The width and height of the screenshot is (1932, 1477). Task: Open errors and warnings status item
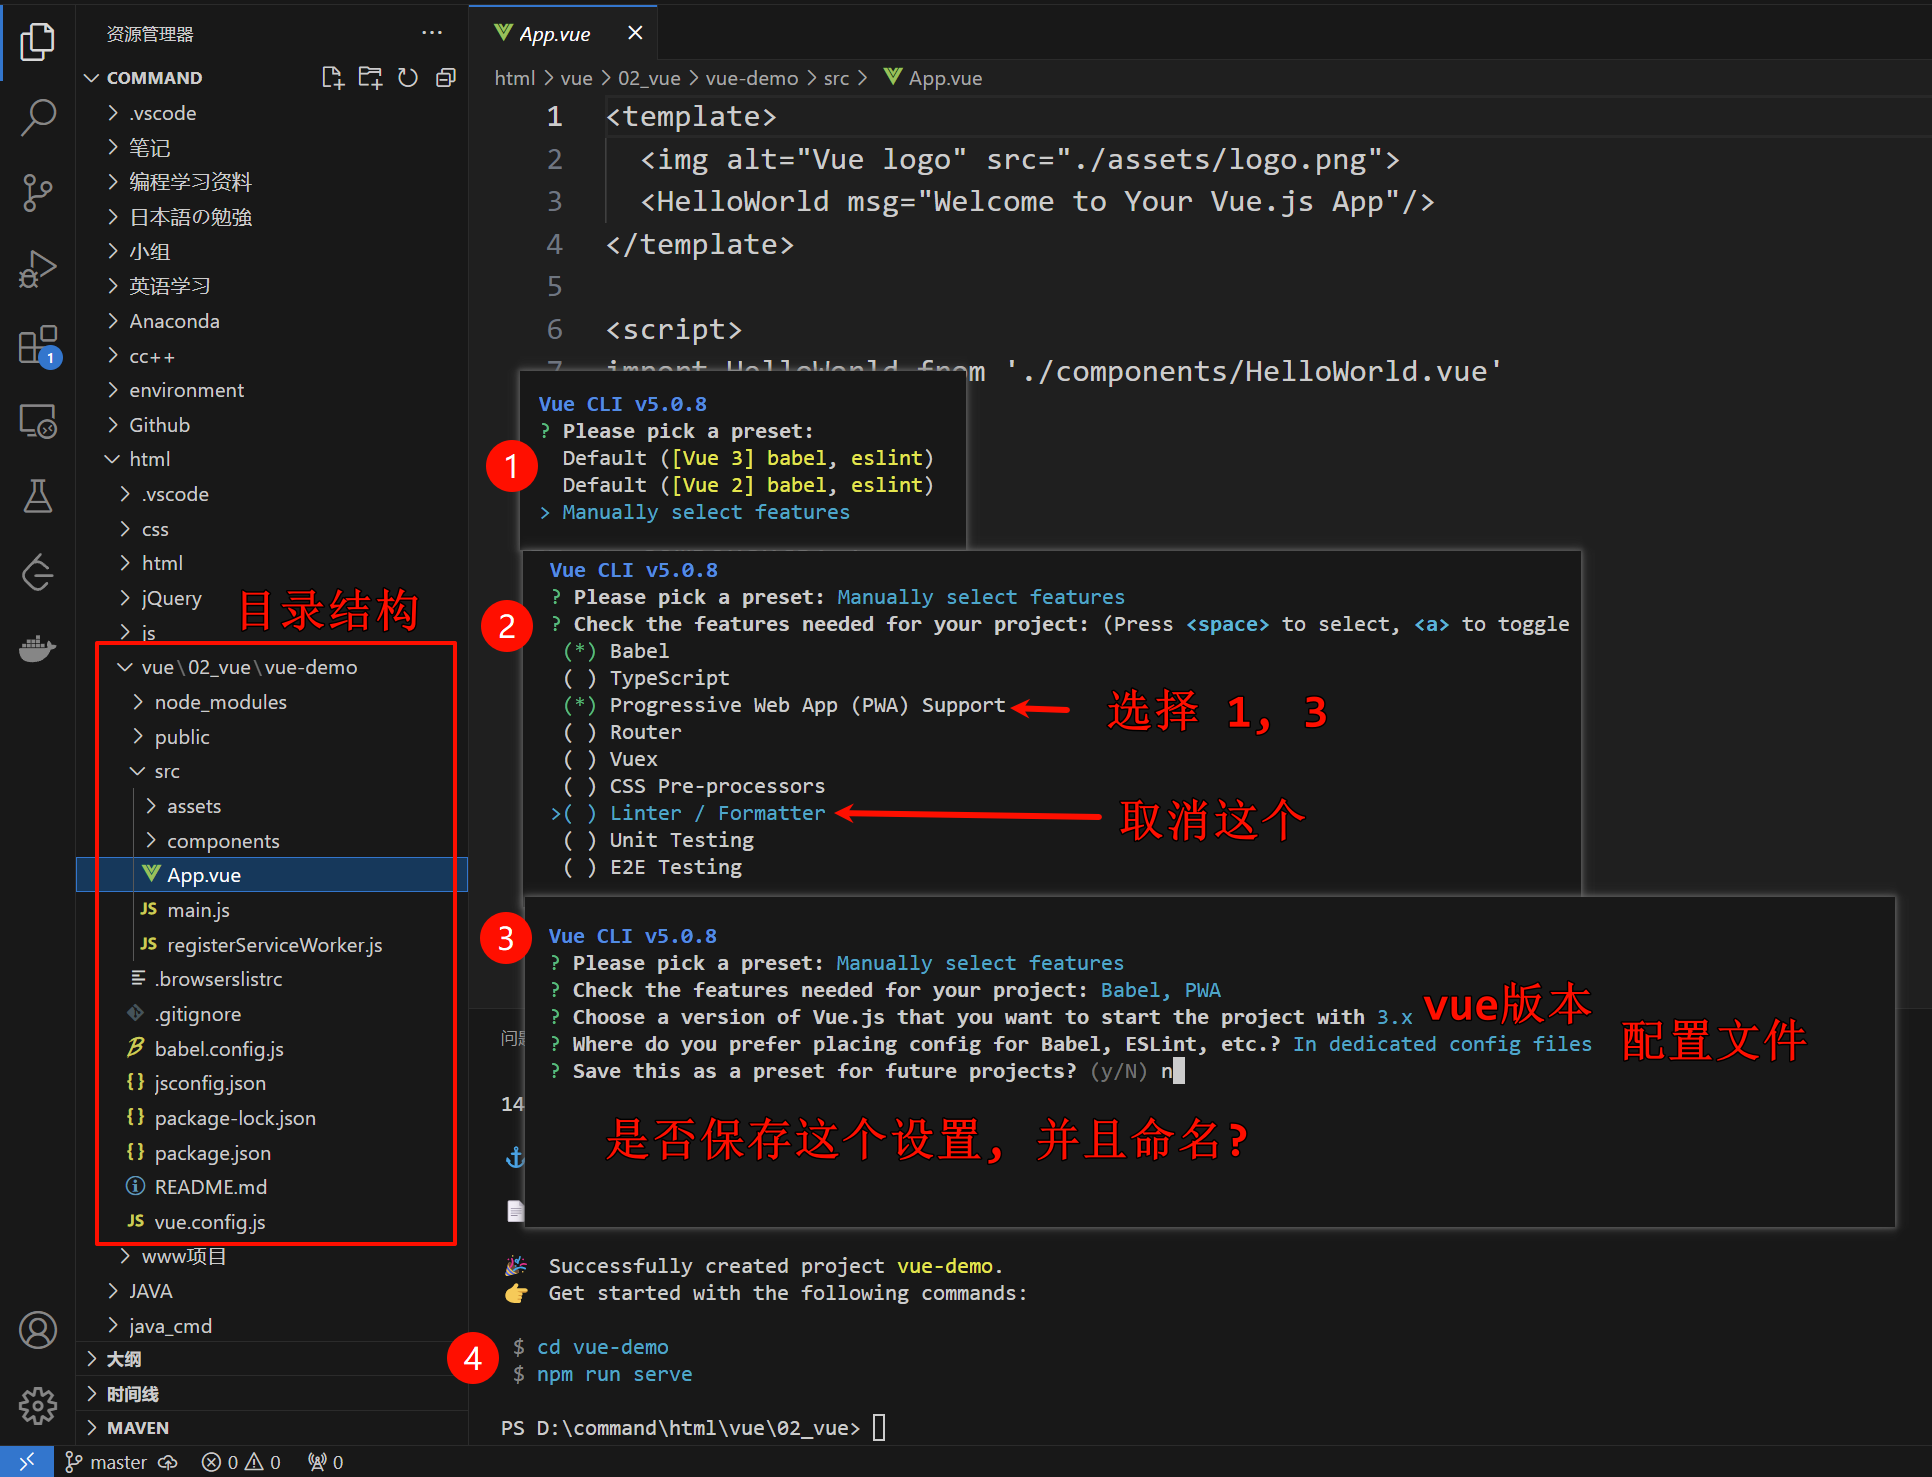tap(241, 1462)
